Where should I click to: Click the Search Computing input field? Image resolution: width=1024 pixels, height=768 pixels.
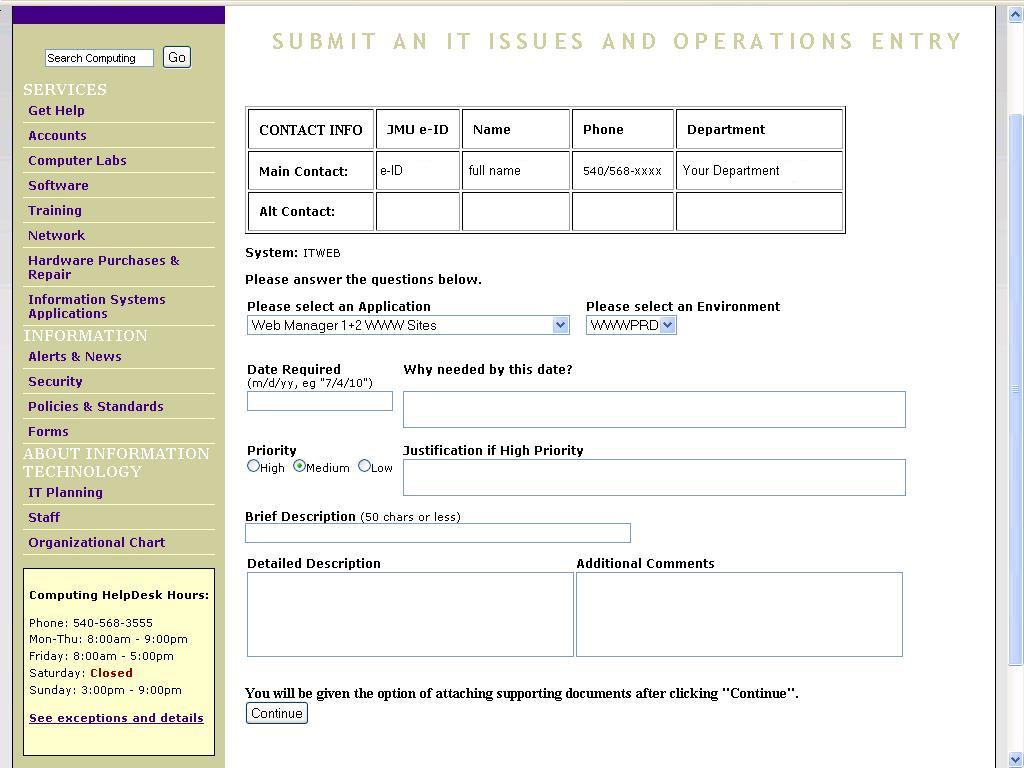tap(99, 58)
